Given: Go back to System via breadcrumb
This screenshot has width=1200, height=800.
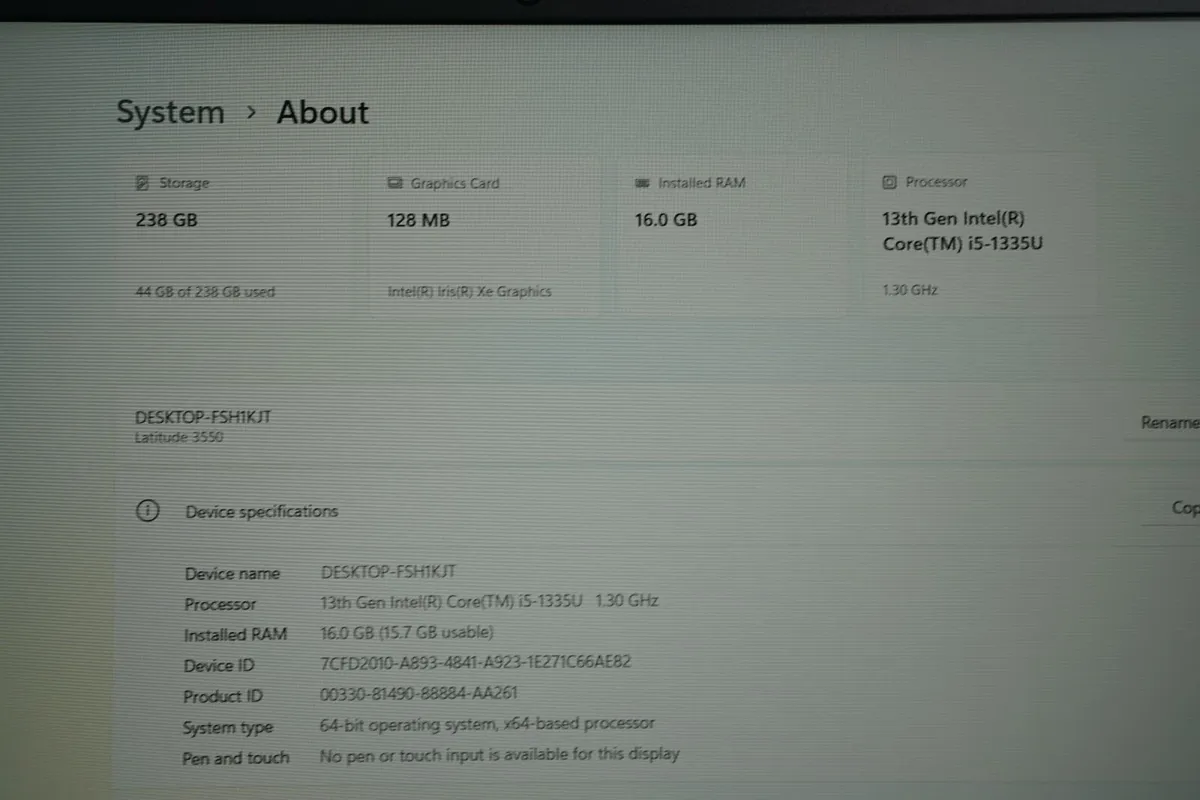Looking at the screenshot, I should [170, 112].
